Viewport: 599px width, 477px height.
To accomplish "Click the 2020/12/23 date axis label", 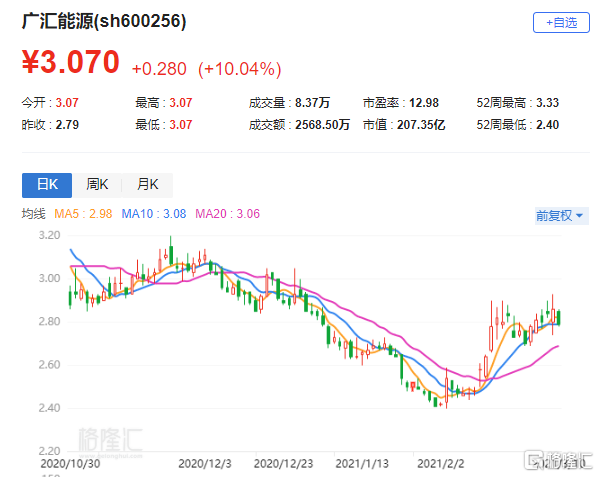I will click(283, 464).
